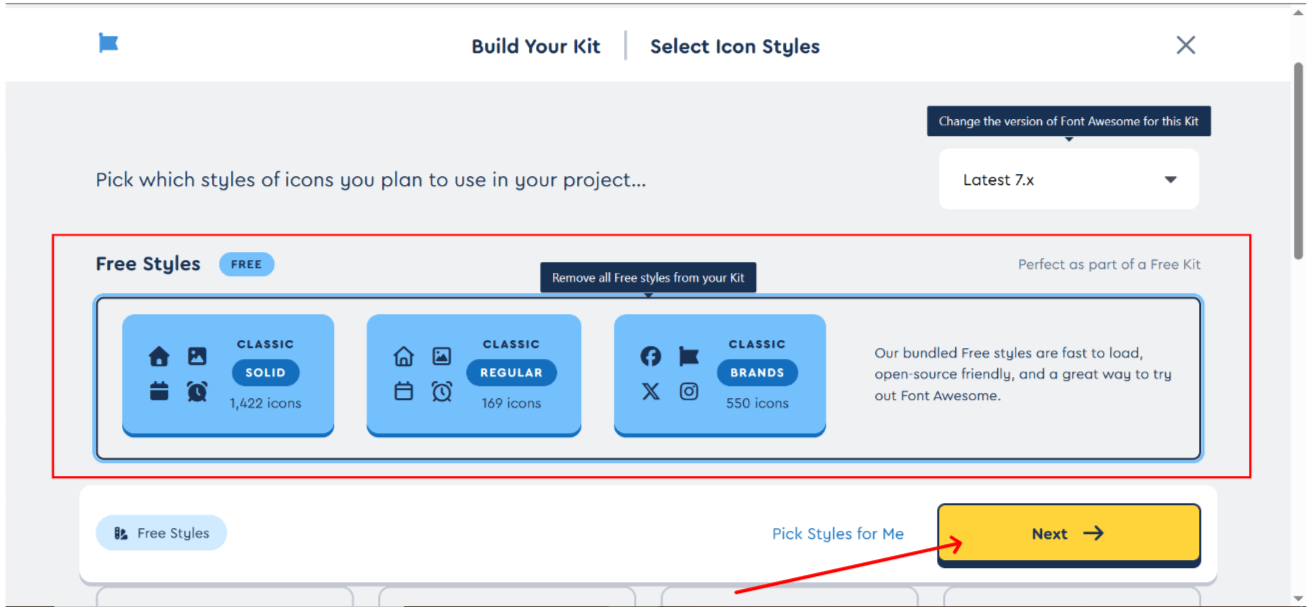The height and width of the screenshot is (607, 1315).
Task: Toggle the Classic Solid style card
Action: [228, 375]
